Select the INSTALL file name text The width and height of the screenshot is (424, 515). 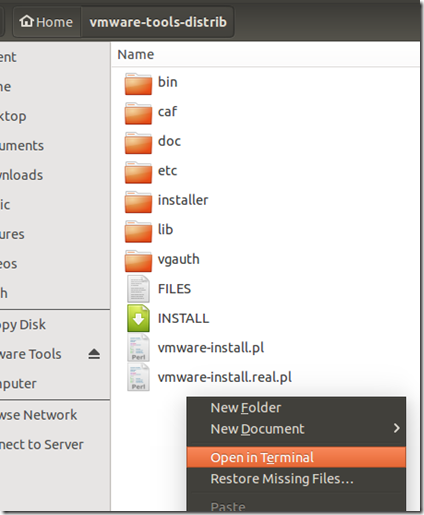click(183, 318)
